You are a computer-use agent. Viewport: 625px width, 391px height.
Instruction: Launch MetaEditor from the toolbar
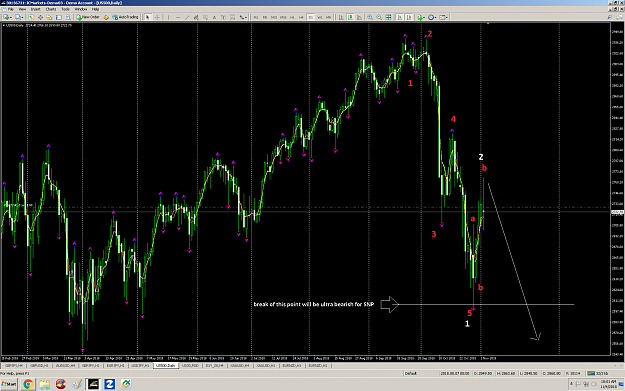[x=106, y=17]
